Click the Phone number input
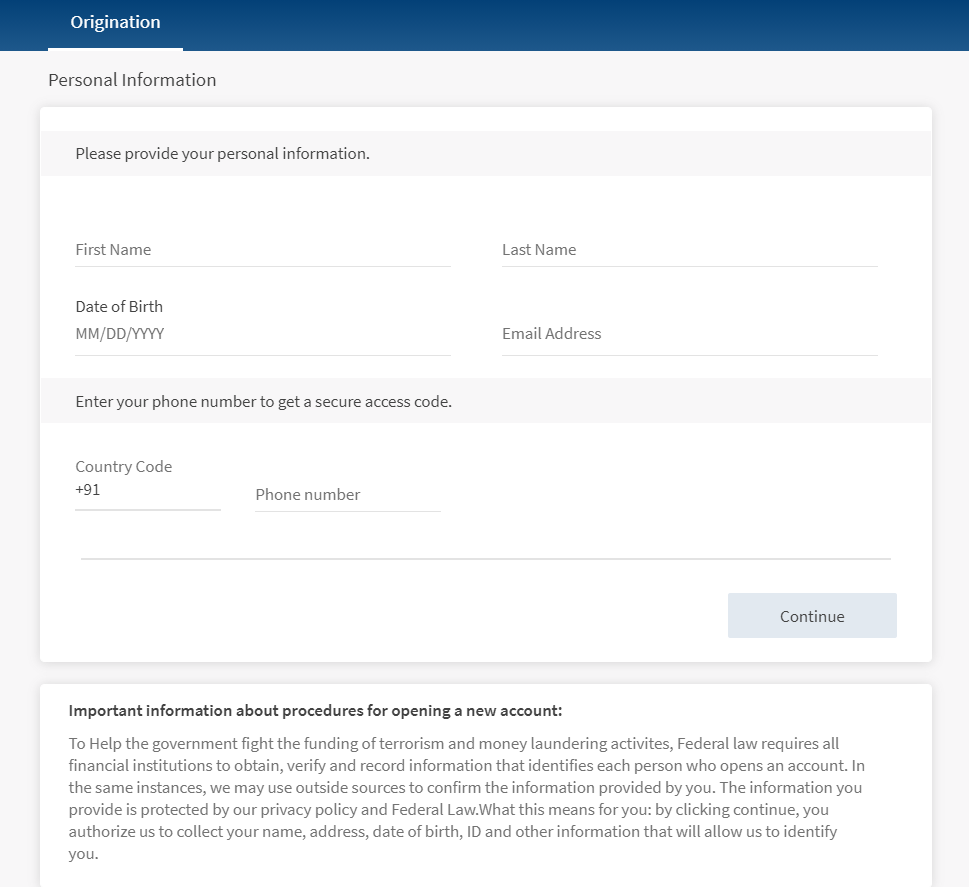This screenshot has height=887, width=969. pos(347,495)
